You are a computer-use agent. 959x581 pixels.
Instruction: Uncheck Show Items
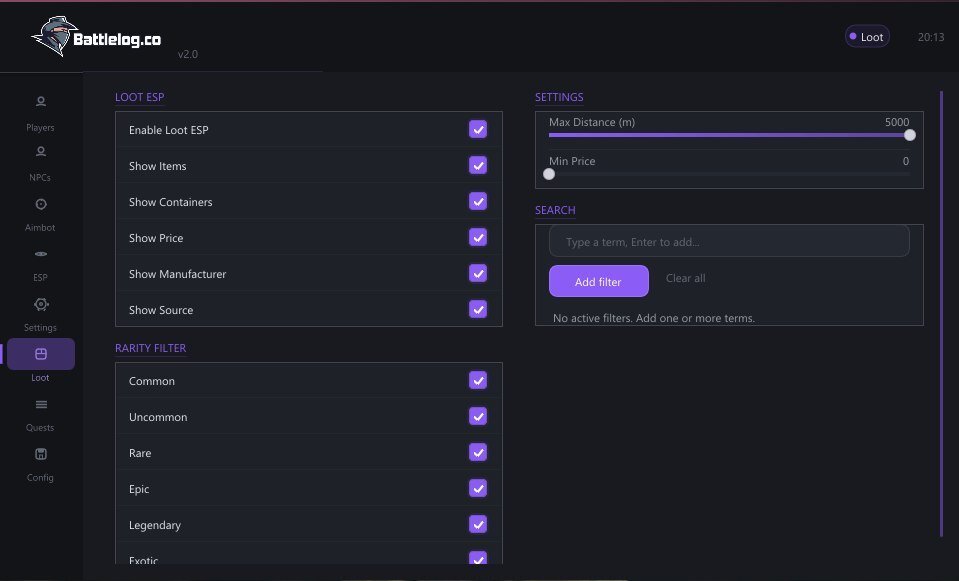point(478,165)
